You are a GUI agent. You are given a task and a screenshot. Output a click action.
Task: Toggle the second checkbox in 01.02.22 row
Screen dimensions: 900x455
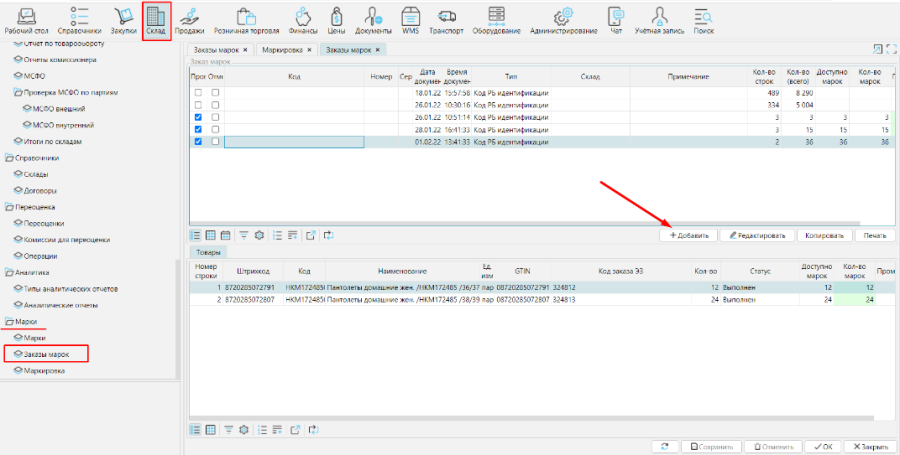click(x=214, y=142)
